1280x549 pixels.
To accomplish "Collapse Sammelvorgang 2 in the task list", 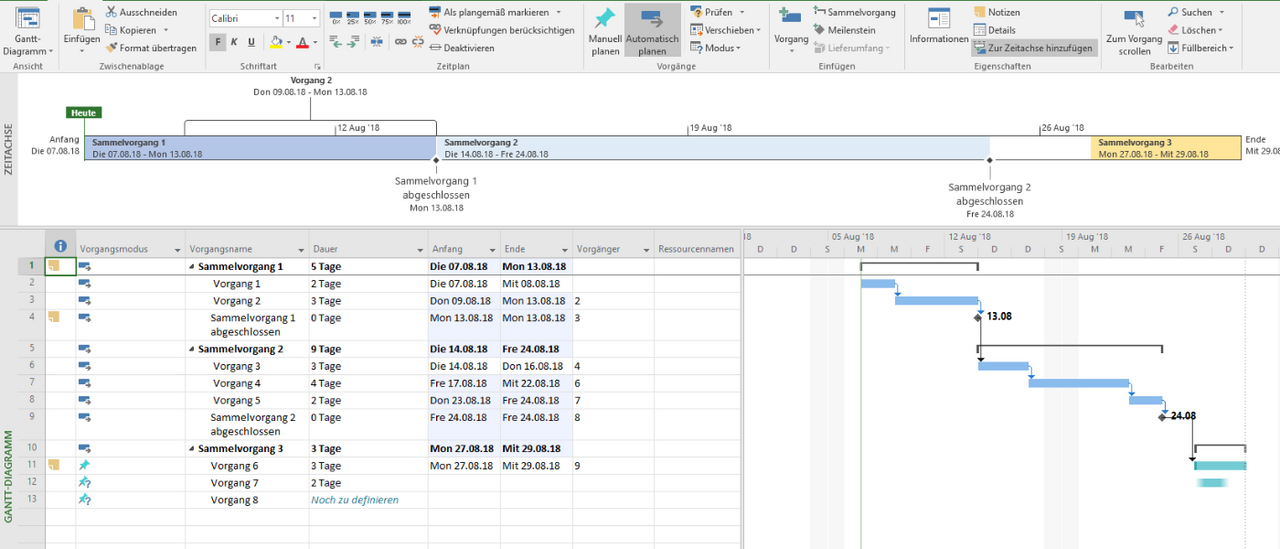I will [x=191, y=350].
